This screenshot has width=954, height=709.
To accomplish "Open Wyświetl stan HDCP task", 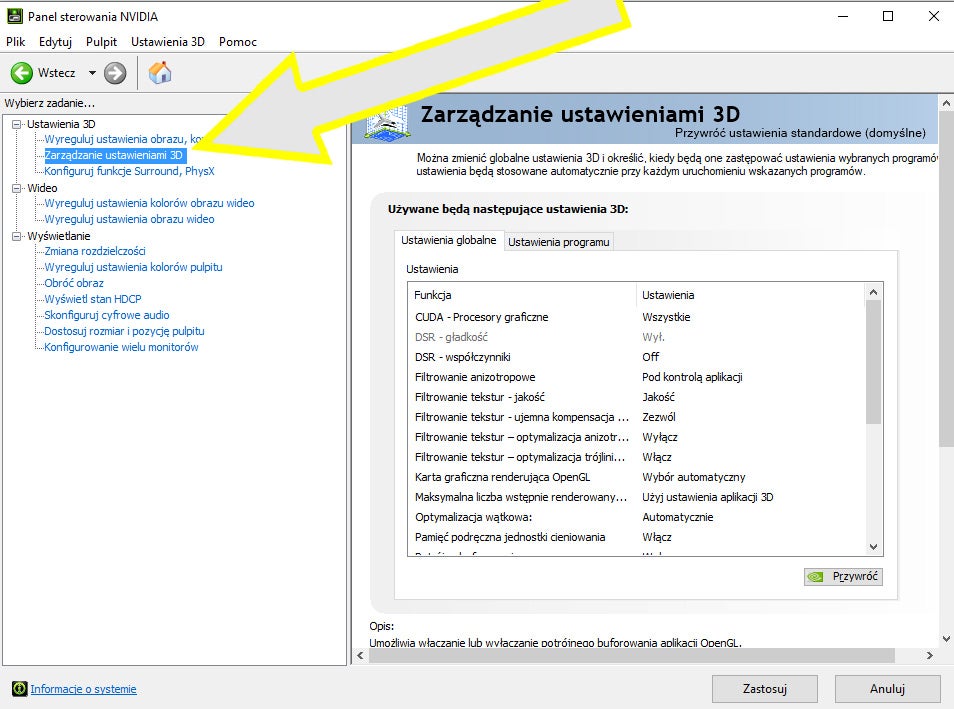I will 92,299.
